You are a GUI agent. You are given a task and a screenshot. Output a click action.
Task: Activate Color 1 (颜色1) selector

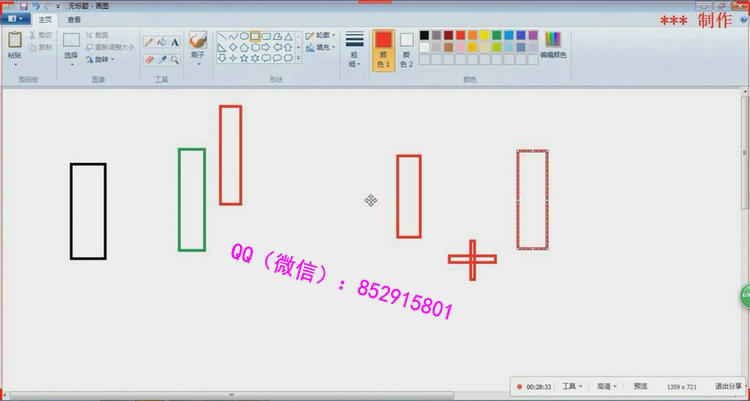click(x=383, y=46)
